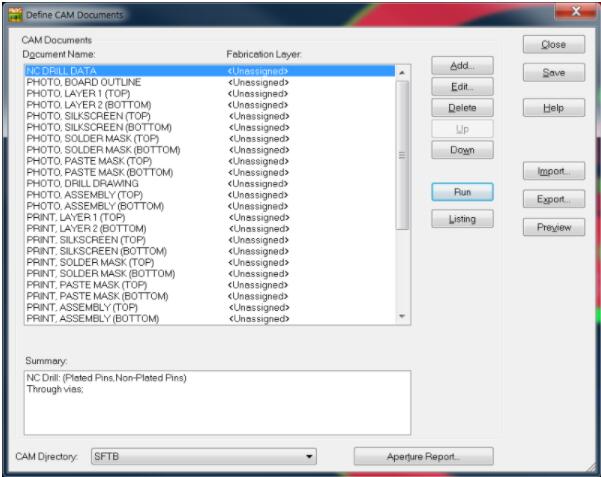Click the document list scrollbar thumb
This screenshot has height=477, width=601.
coord(402,155)
